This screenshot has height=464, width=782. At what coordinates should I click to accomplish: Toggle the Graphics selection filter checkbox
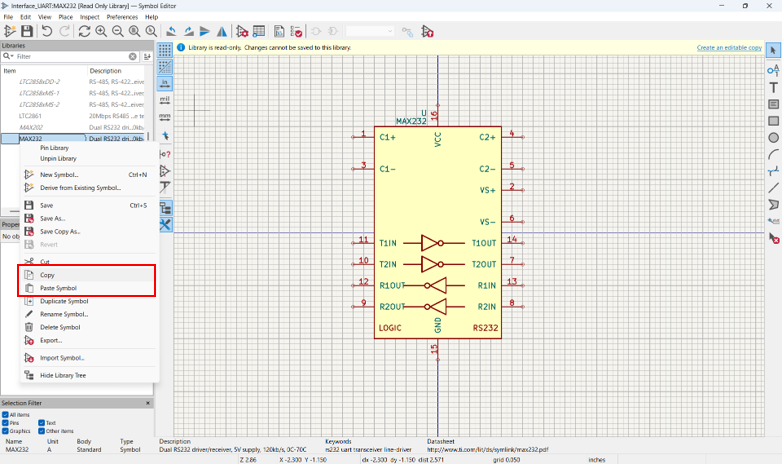click(x=5, y=431)
